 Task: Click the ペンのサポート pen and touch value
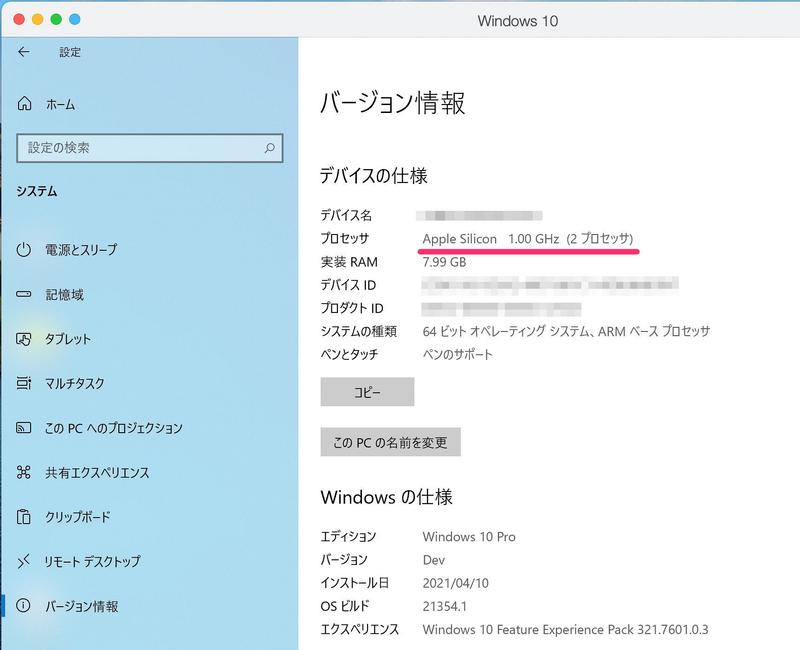pyautogui.click(x=458, y=355)
